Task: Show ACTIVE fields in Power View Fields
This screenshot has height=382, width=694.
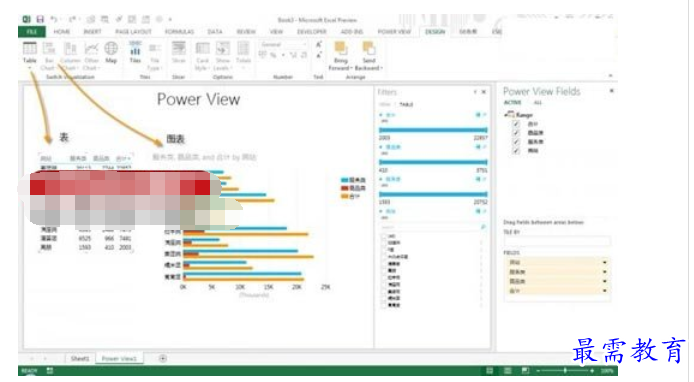Action: pyautogui.click(x=513, y=103)
